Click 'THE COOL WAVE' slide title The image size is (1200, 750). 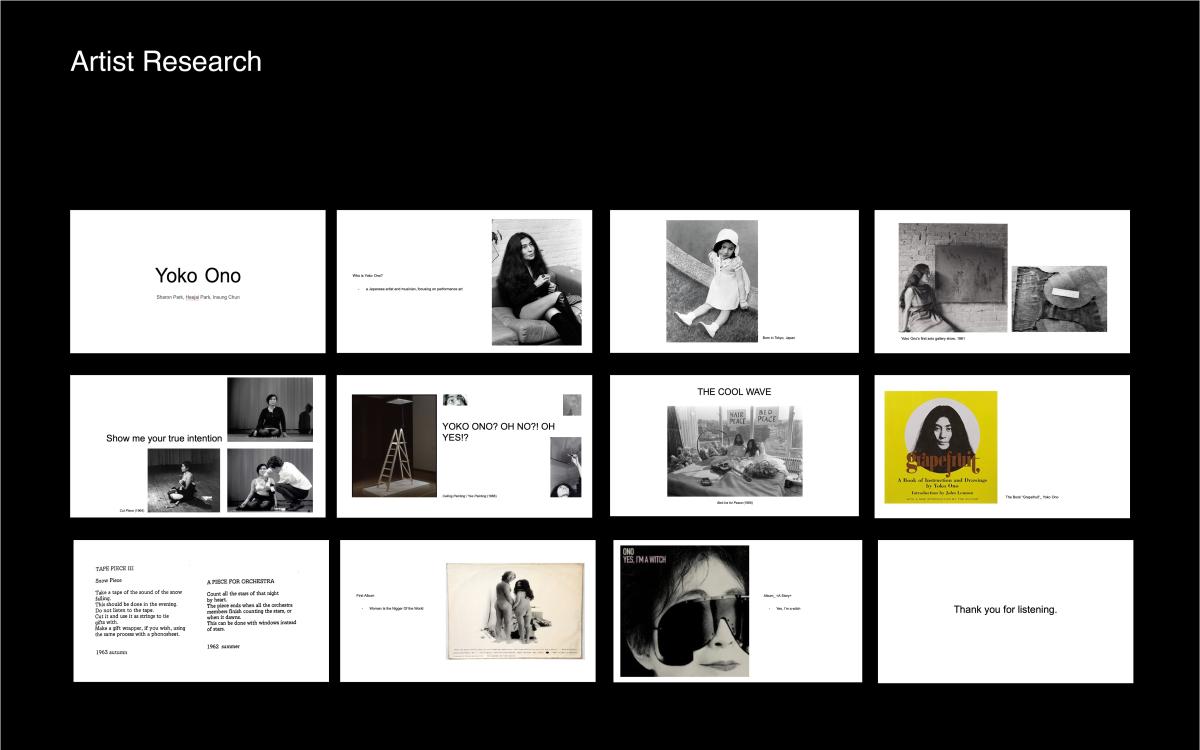(734, 392)
